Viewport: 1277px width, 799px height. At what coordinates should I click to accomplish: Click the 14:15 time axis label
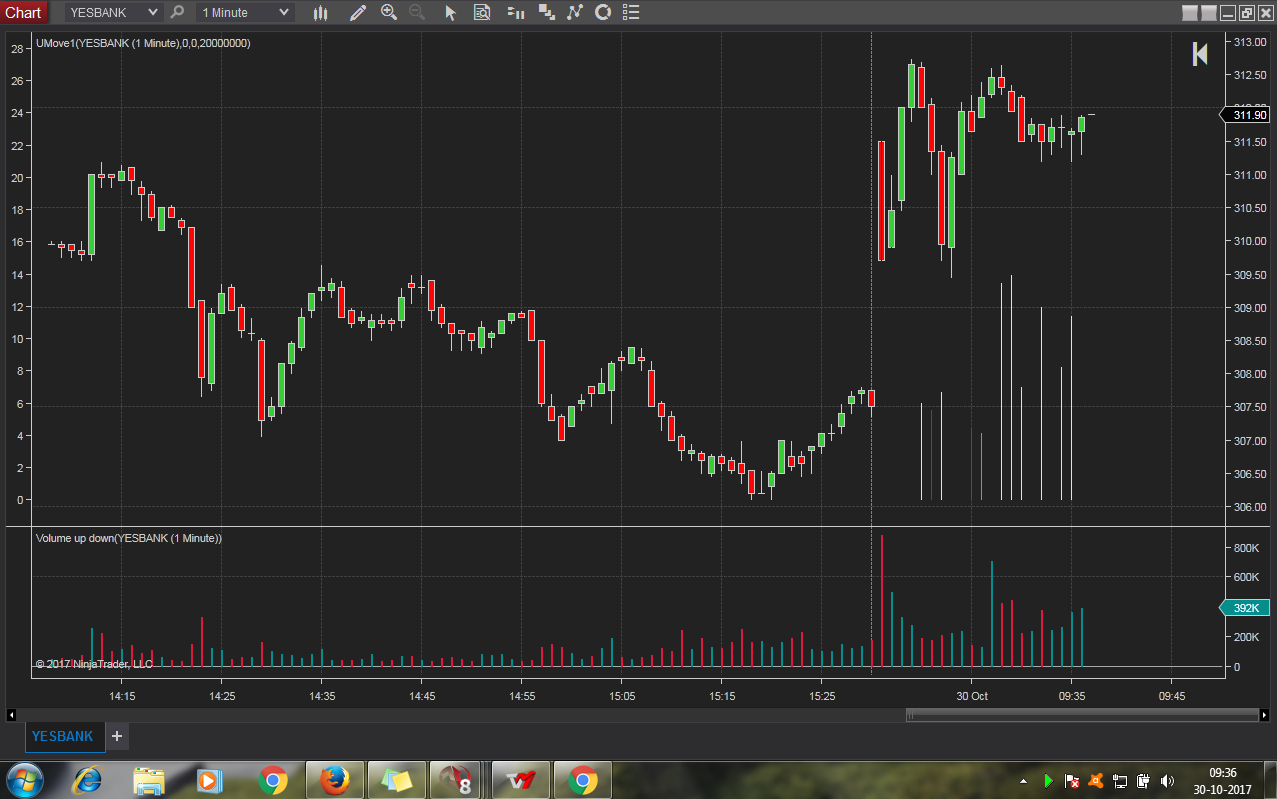(122, 696)
